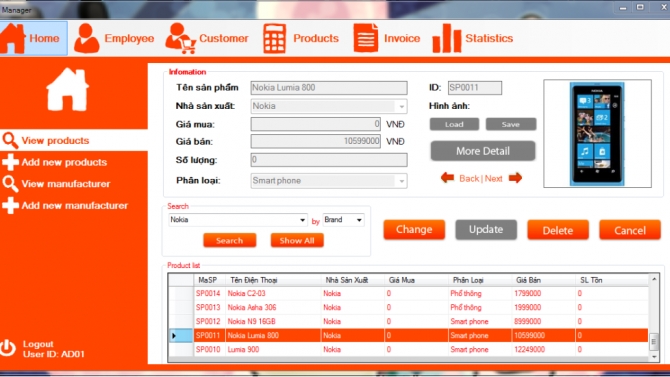Select View products in the sidebar
The image size is (670, 377).
point(74,140)
